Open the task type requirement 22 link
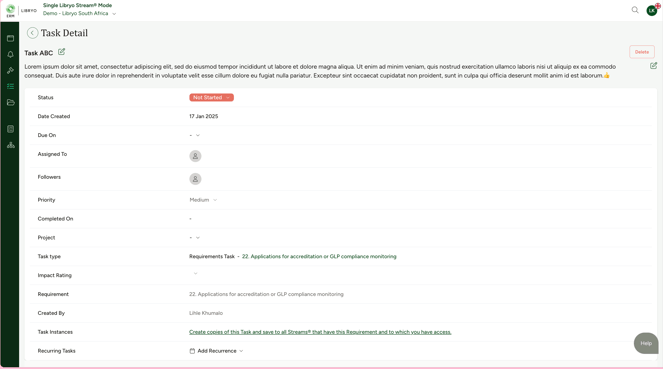The width and height of the screenshot is (663, 369). tap(319, 257)
